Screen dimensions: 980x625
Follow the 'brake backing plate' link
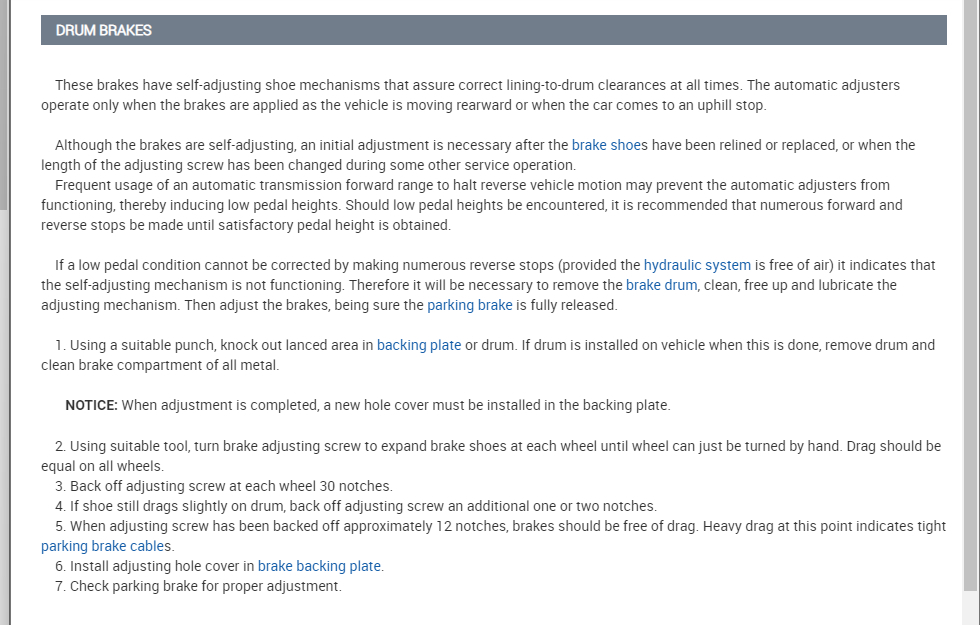tap(319, 566)
